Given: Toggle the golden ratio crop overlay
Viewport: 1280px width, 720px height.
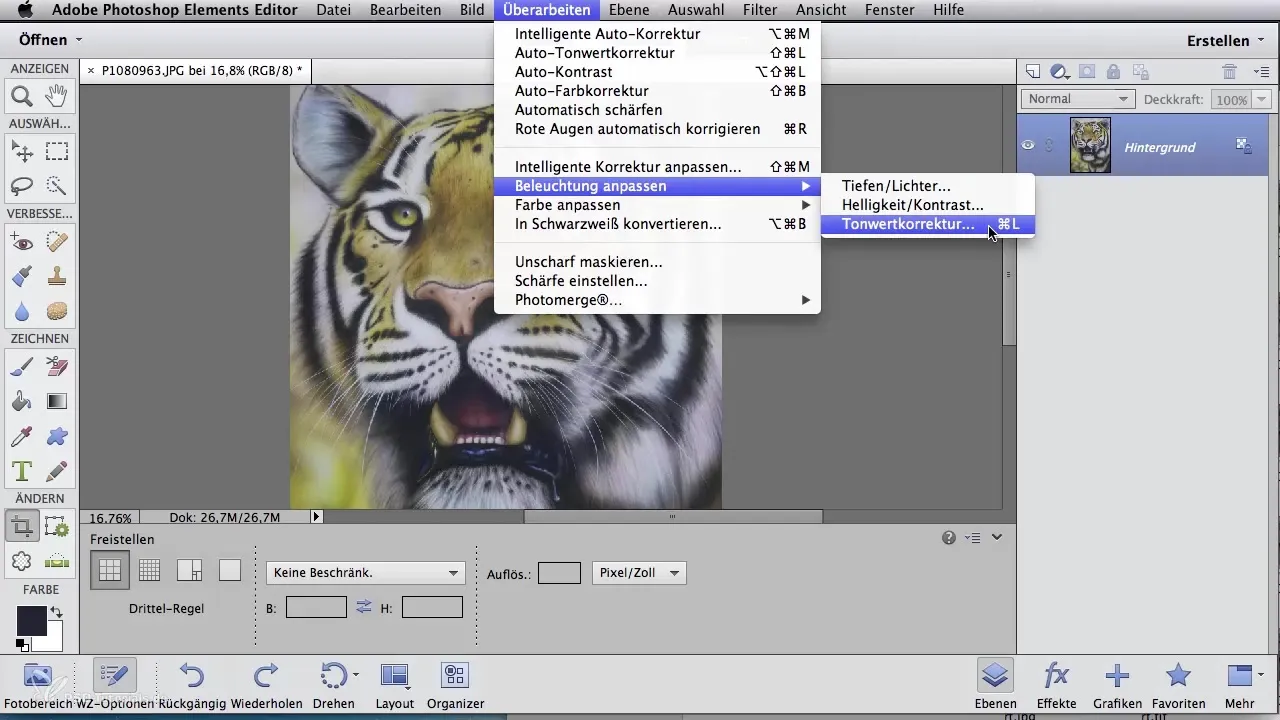Looking at the screenshot, I should point(190,570).
